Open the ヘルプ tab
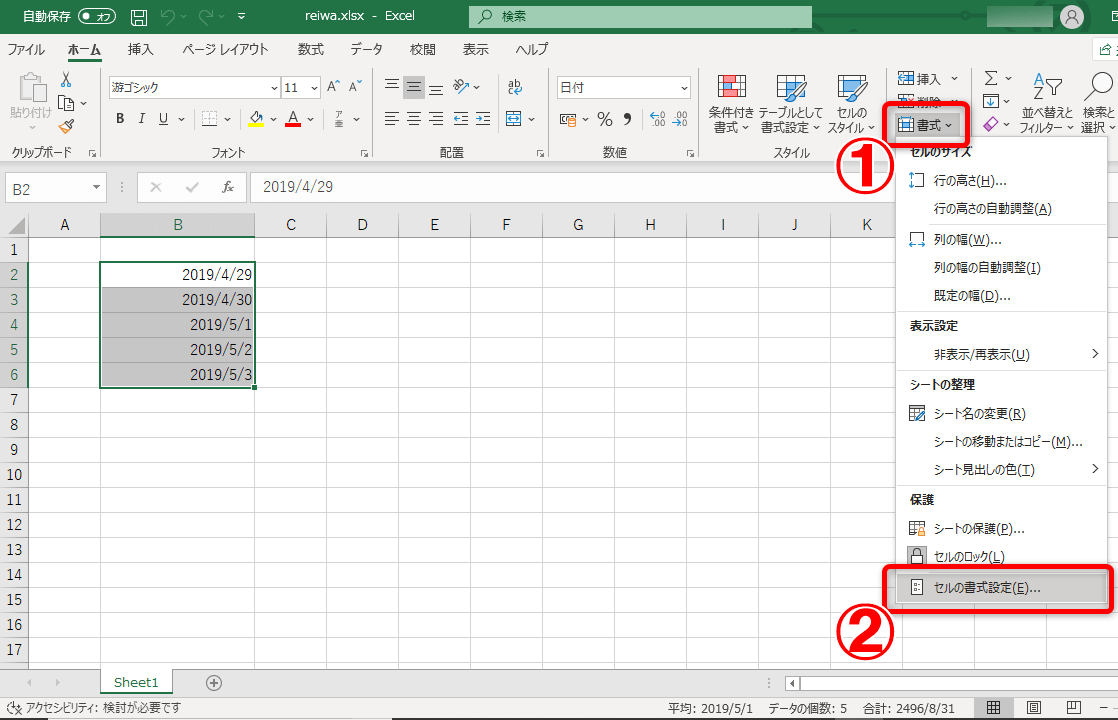The height and width of the screenshot is (720, 1118). (532, 49)
